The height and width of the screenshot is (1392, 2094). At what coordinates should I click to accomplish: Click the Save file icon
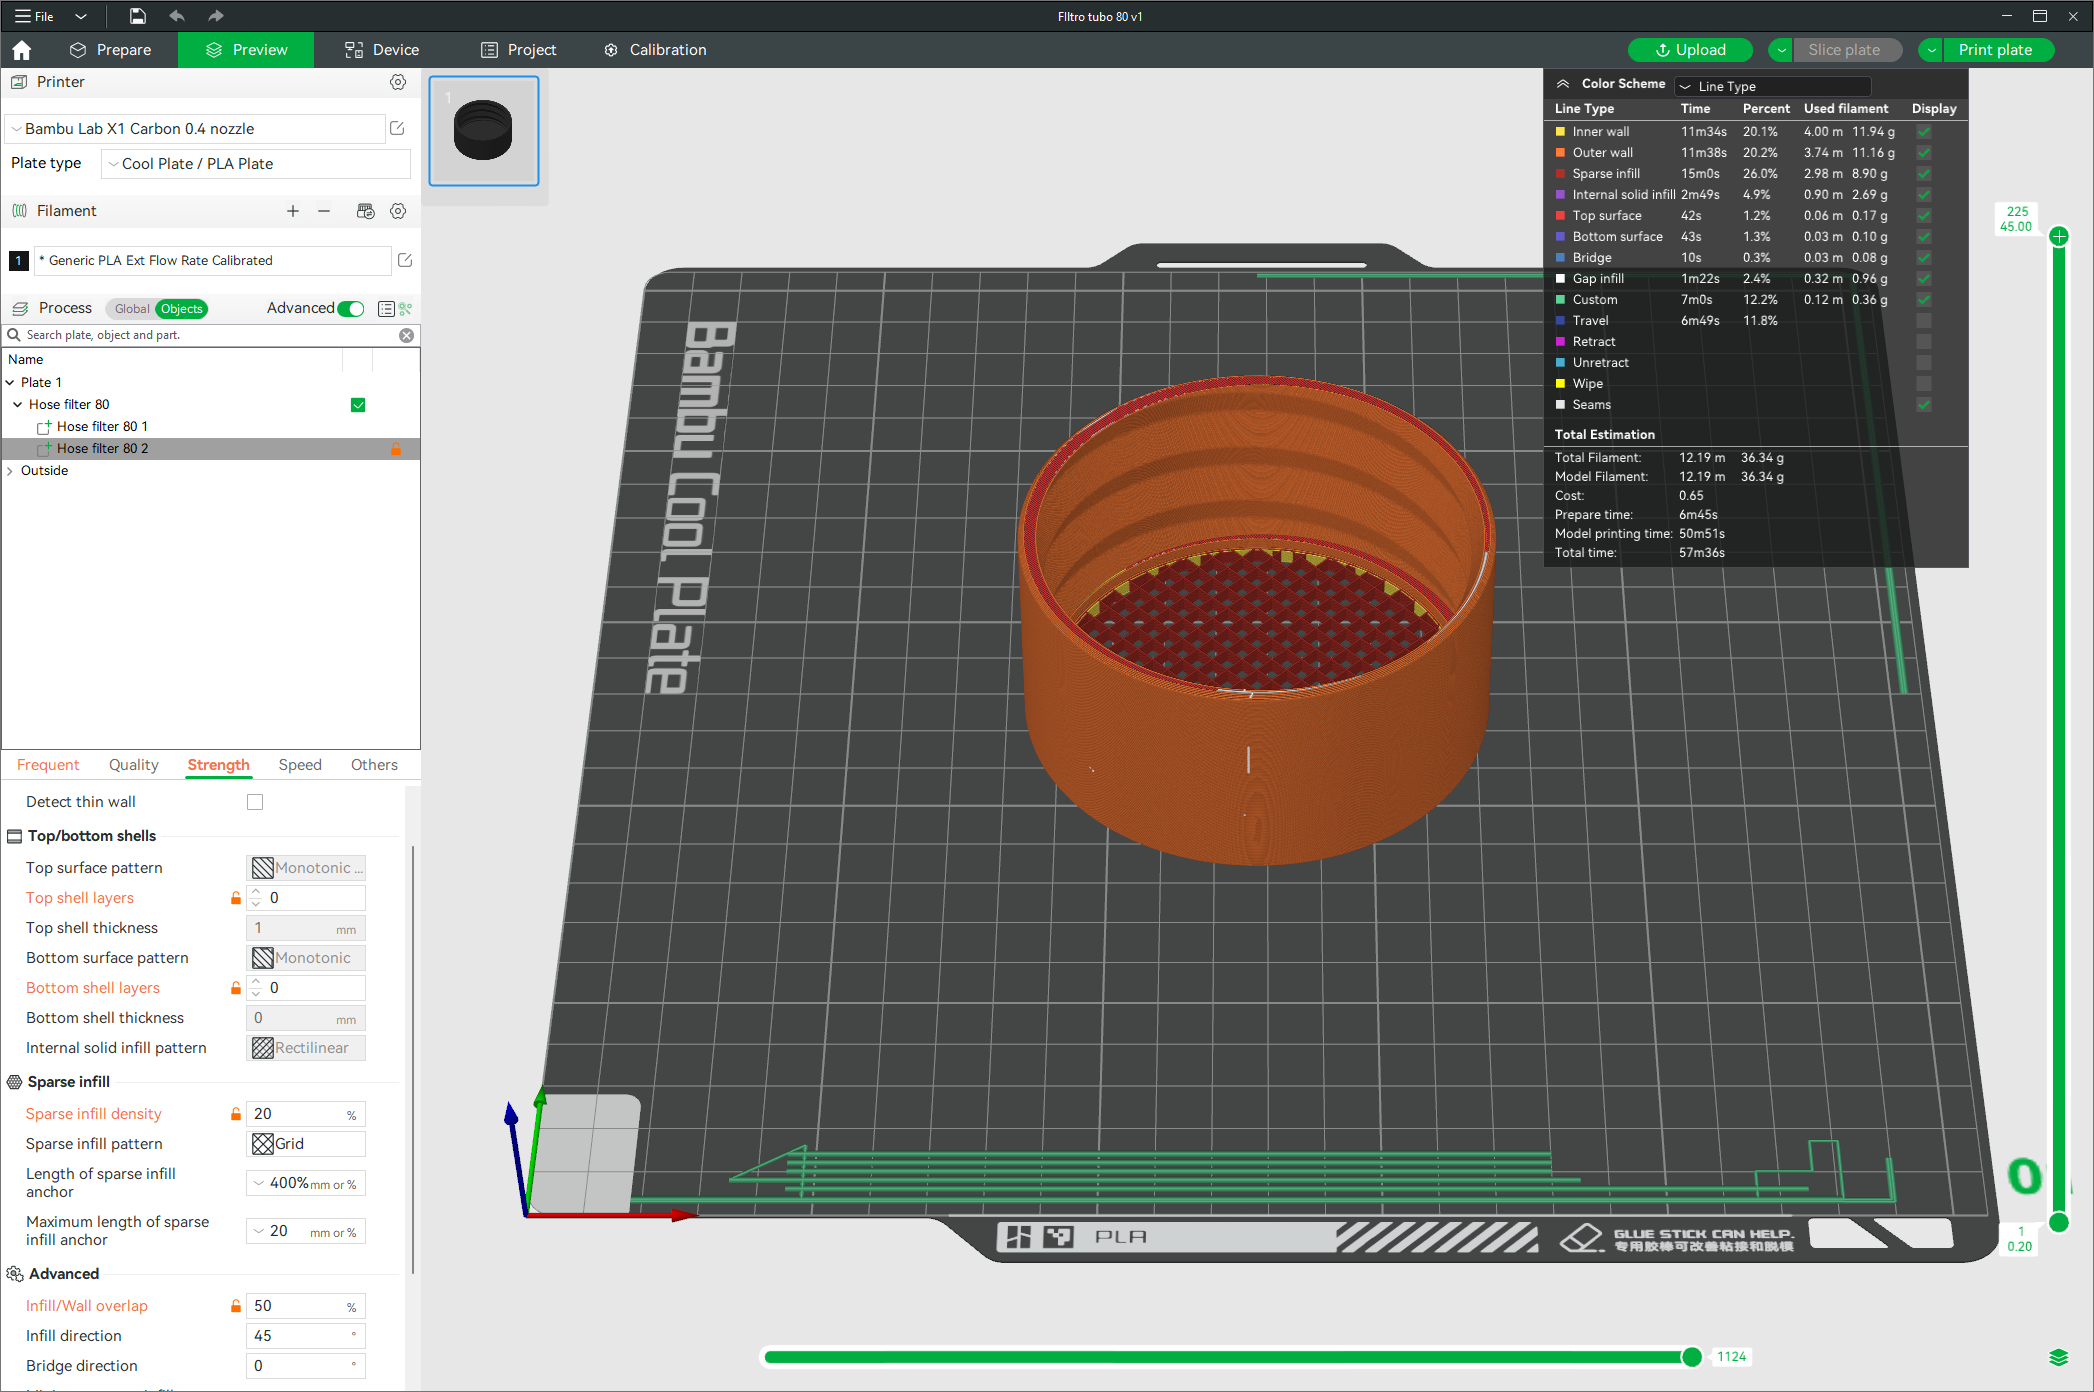click(x=138, y=16)
